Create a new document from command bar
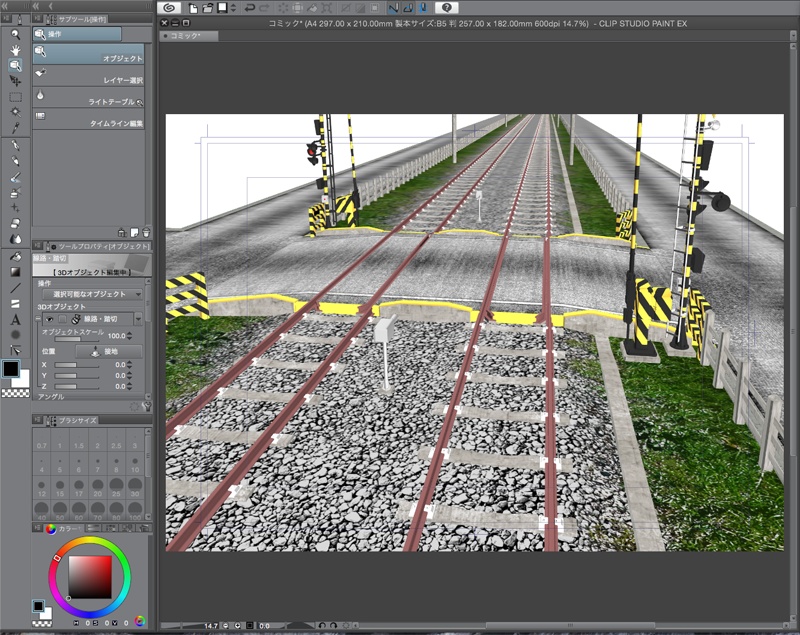 point(193,8)
